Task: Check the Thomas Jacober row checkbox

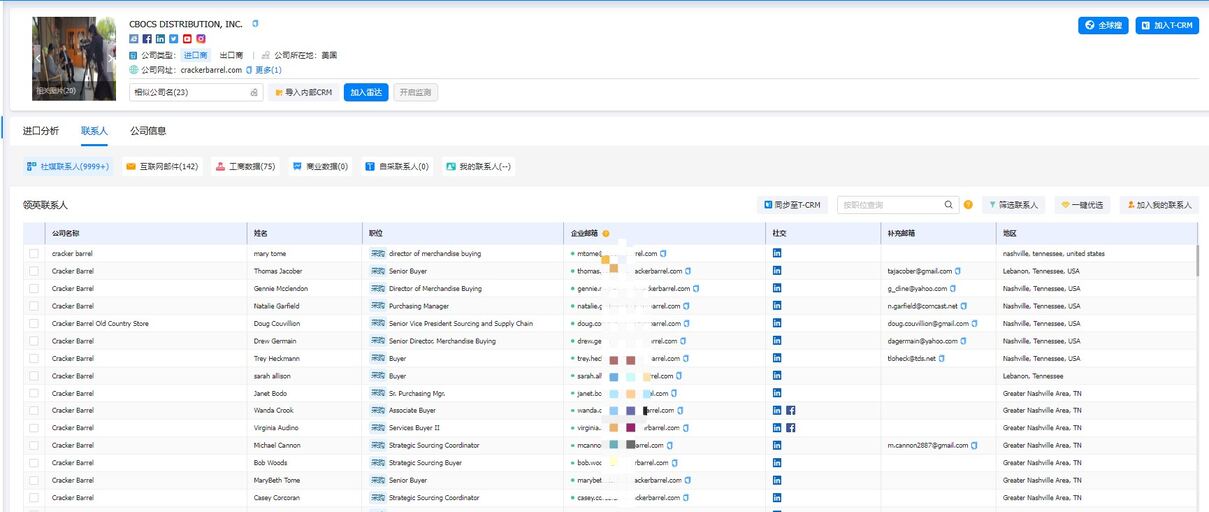Action: [x=34, y=271]
